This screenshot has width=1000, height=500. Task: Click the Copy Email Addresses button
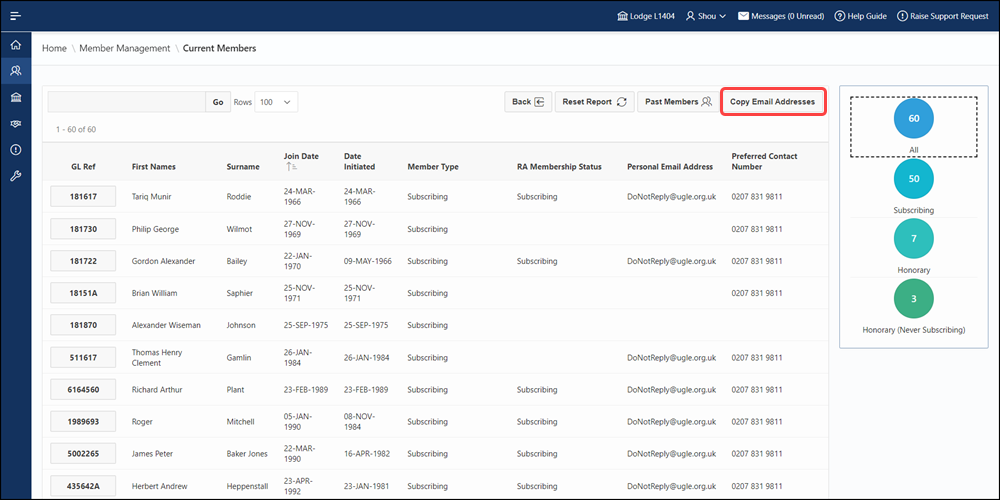(772, 102)
